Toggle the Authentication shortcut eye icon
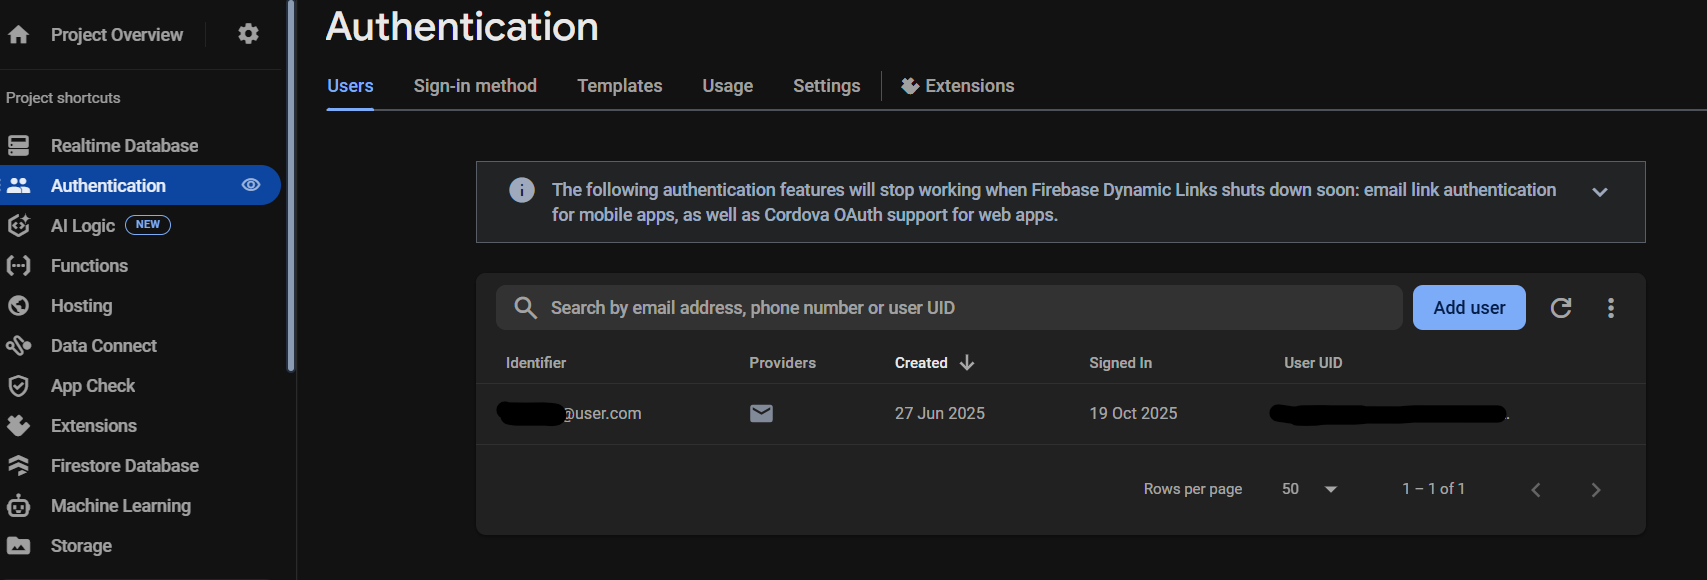Screen dimensions: 1707x580 [251, 185]
